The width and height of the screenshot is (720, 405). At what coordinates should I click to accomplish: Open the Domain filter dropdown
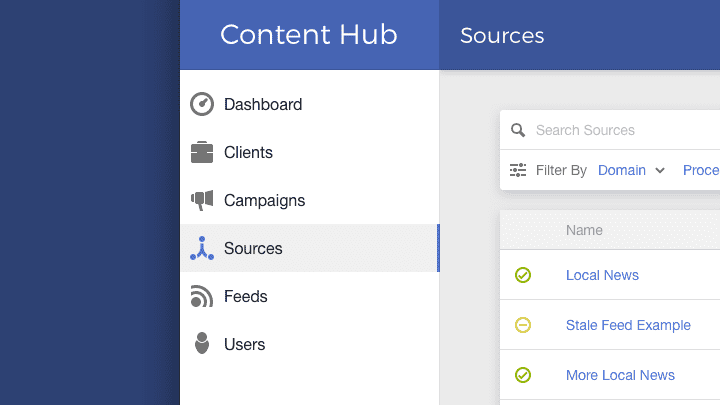(x=632, y=170)
